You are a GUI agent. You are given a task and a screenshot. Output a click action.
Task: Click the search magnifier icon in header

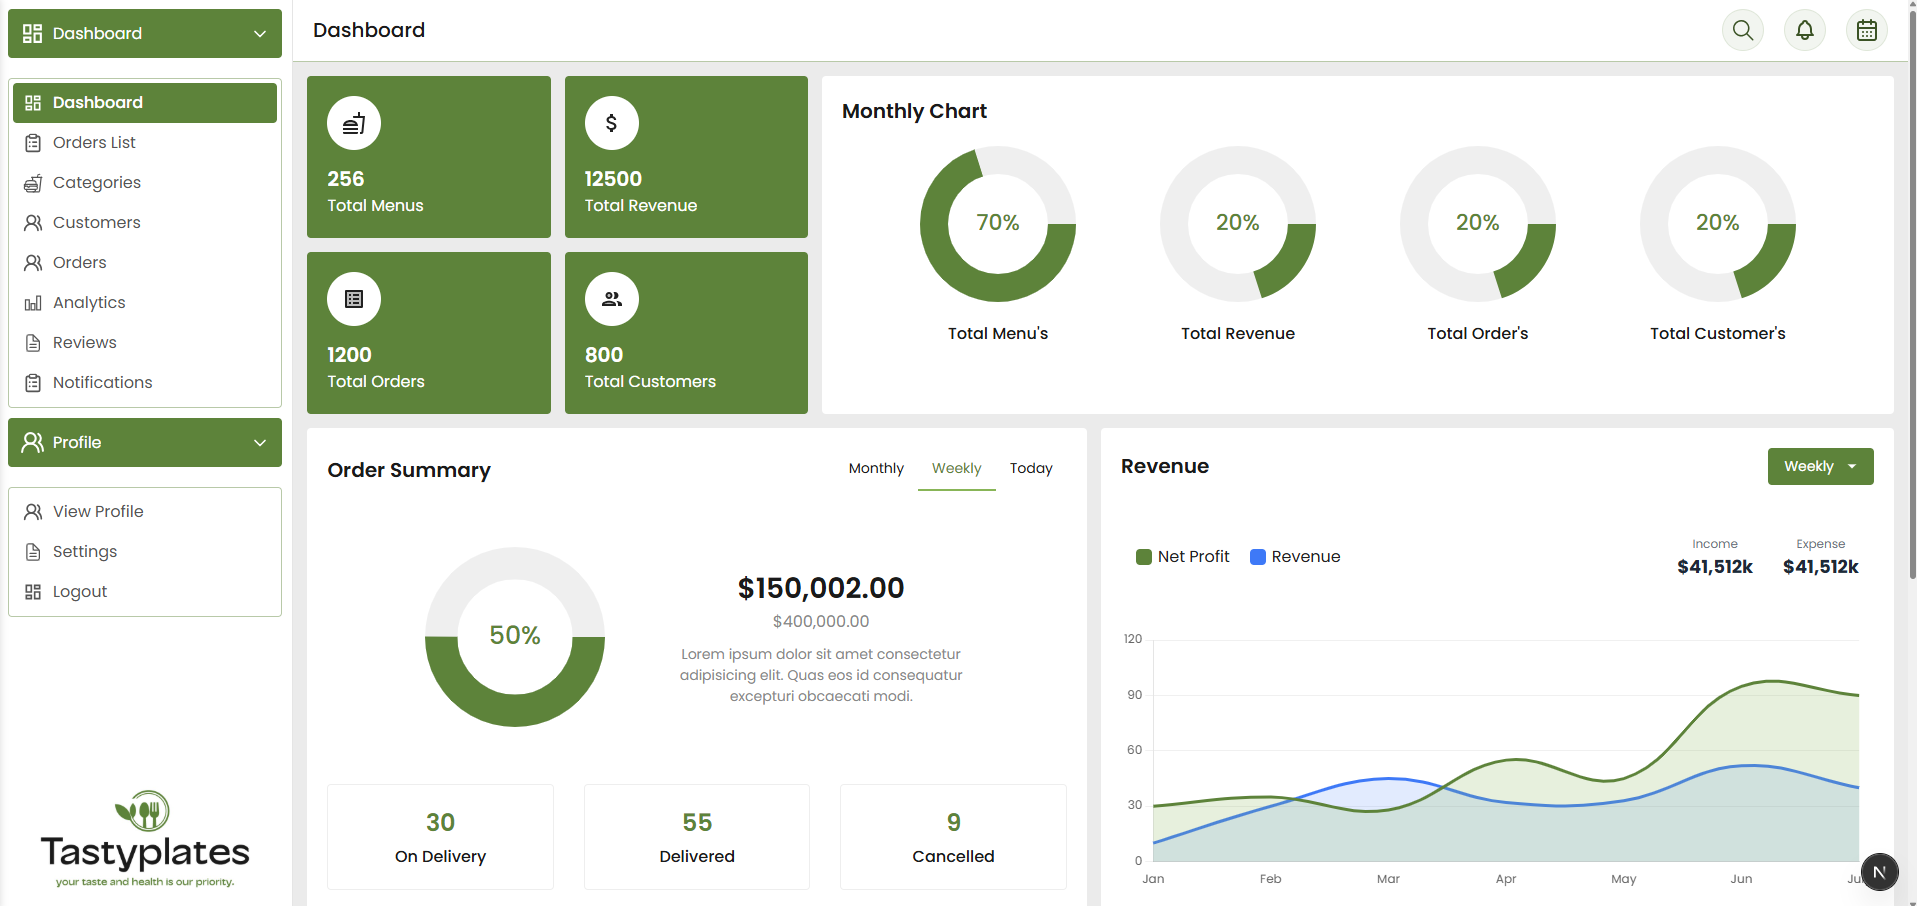1742,30
